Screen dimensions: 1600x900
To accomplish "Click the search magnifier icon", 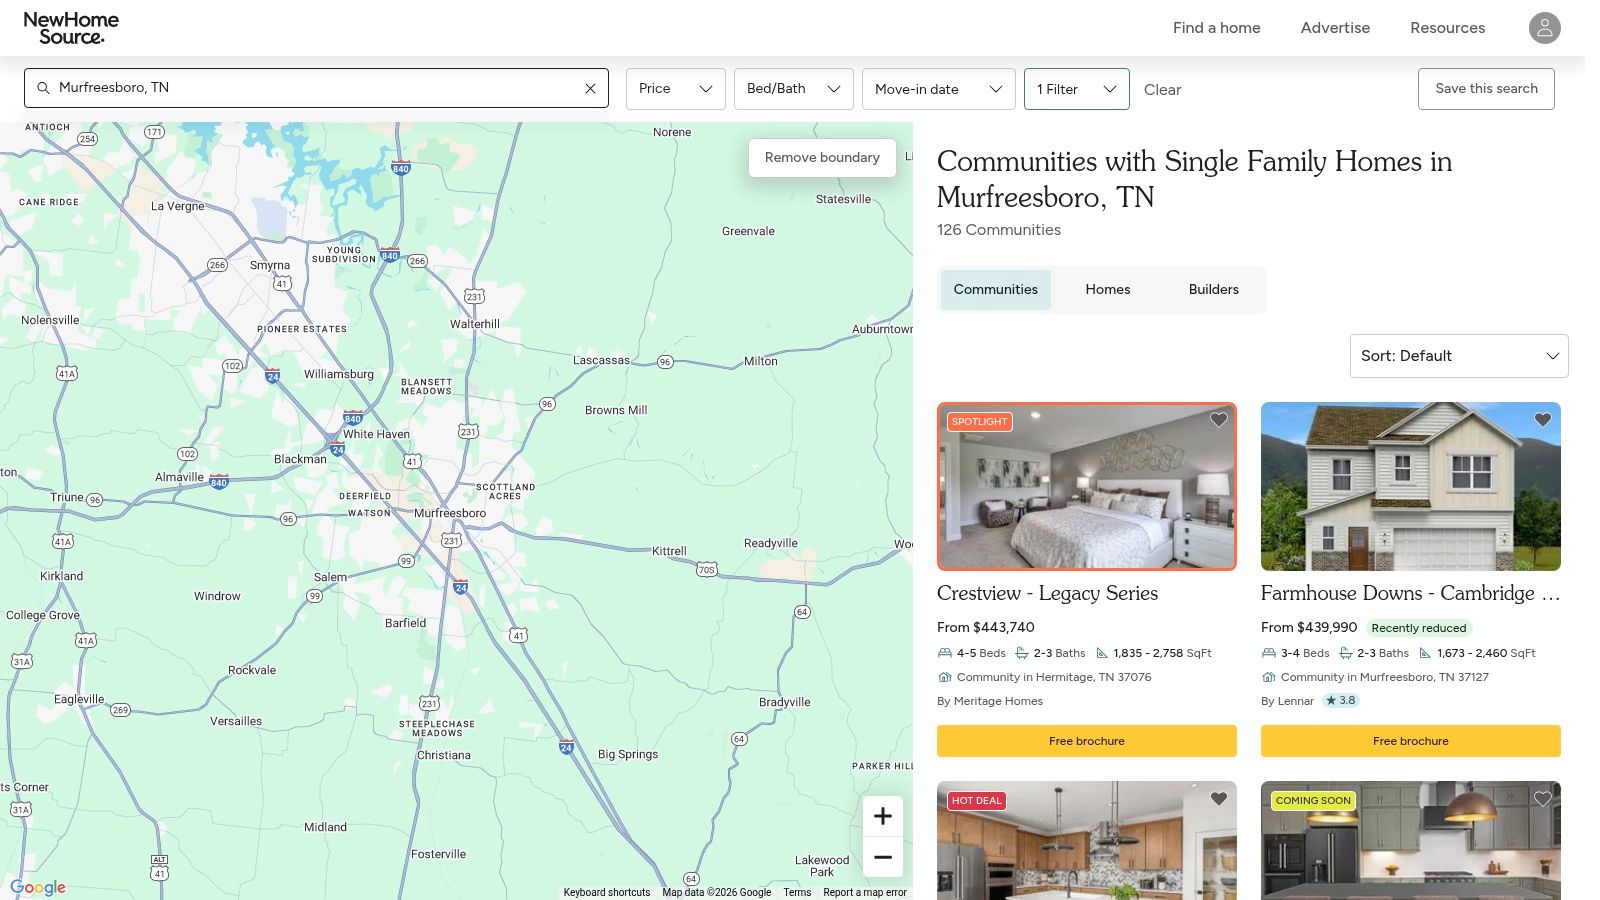I will 43,88.
